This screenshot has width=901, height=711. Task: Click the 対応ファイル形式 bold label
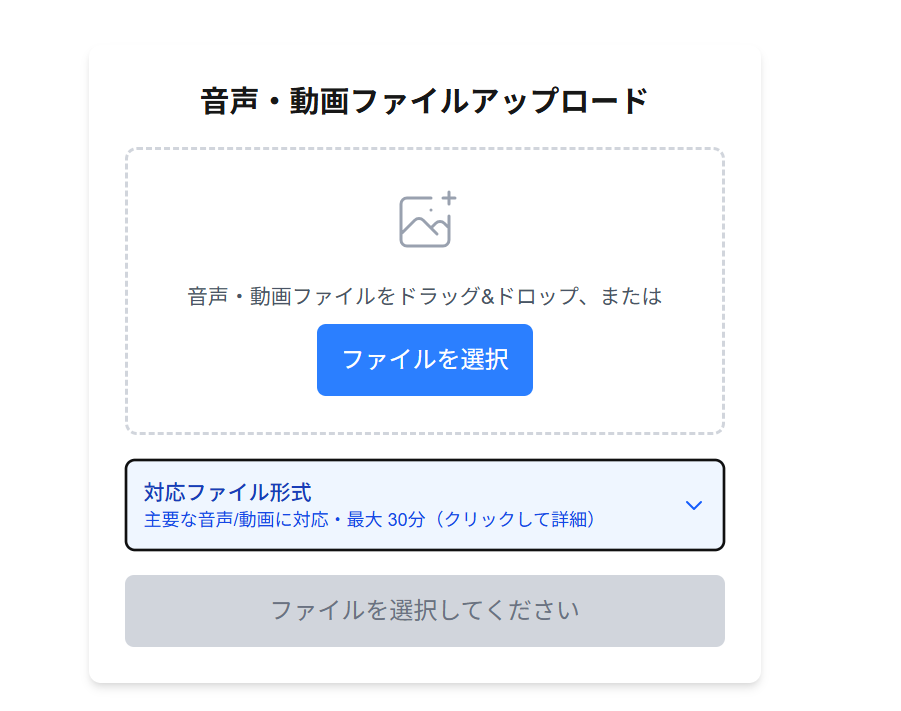[x=227, y=492]
